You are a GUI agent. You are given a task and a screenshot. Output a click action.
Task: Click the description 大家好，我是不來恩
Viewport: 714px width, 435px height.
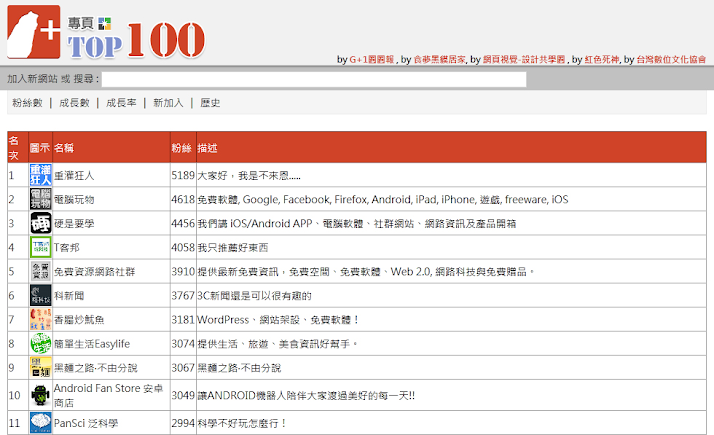249,176
